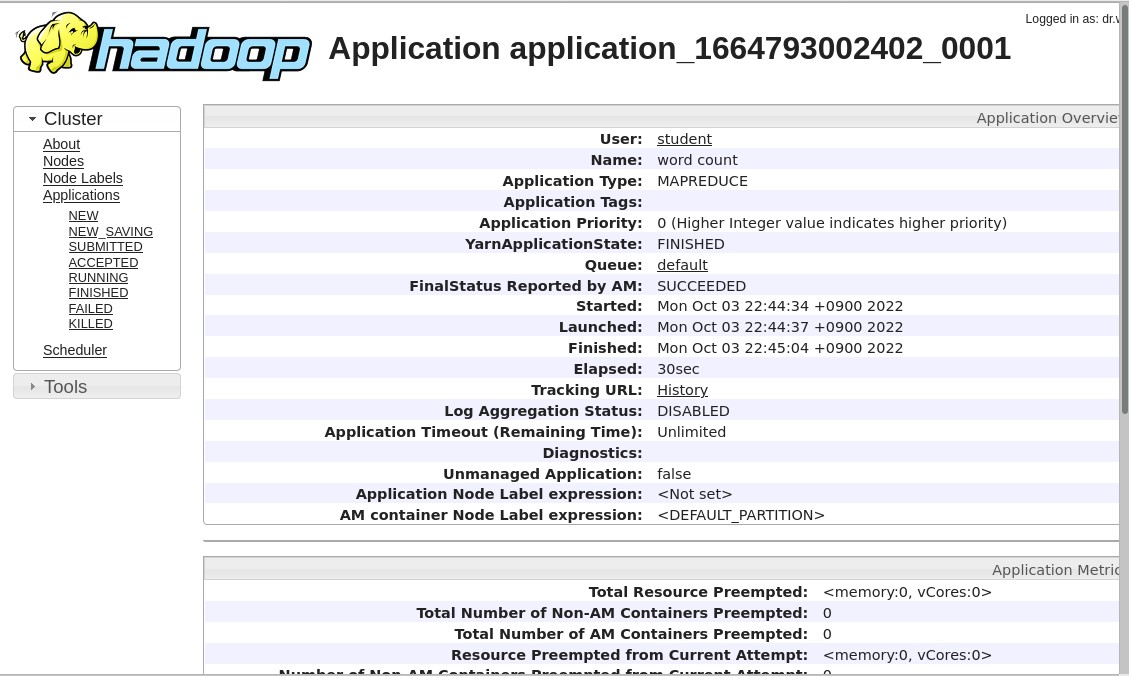Select the page title application ID
The image size is (1129, 676).
tap(760, 48)
